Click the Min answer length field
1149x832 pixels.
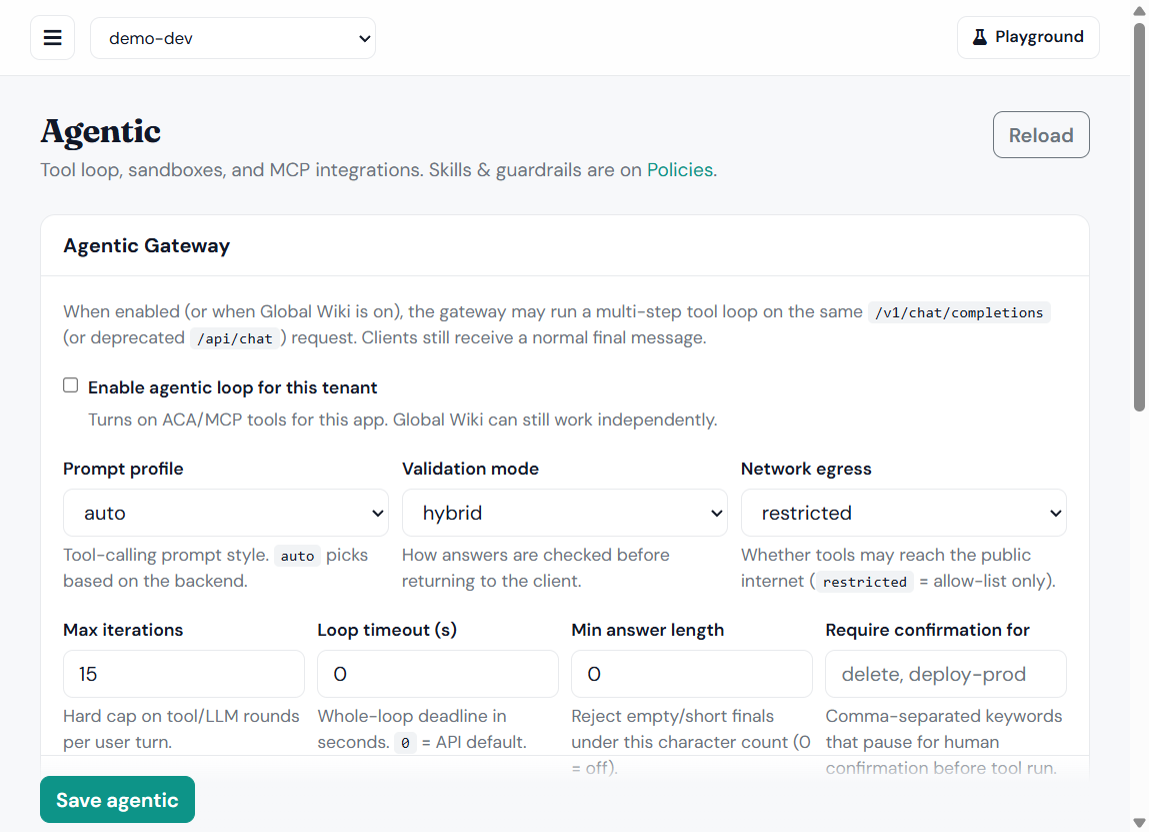pos(692,674)
